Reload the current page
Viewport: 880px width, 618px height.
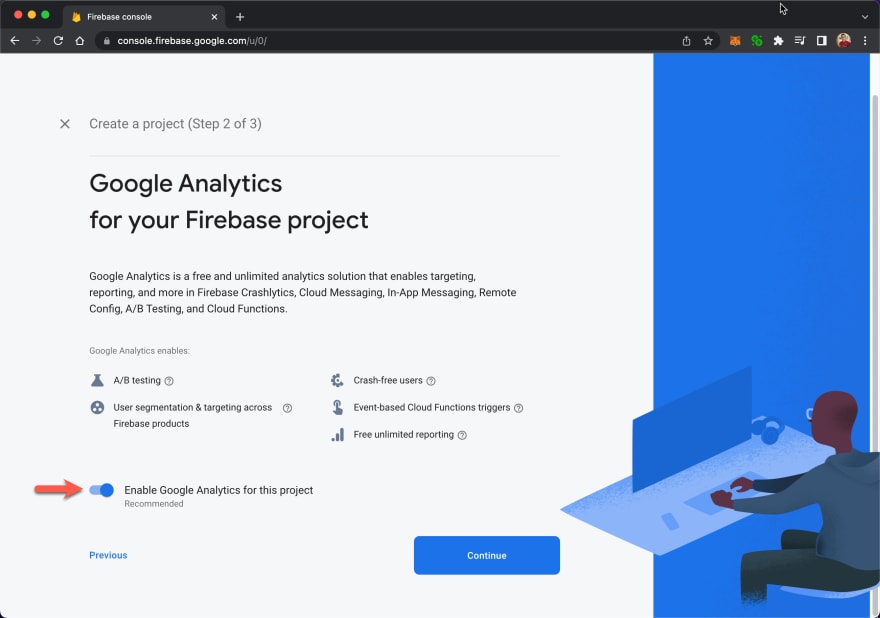click(x=58, y=40)
